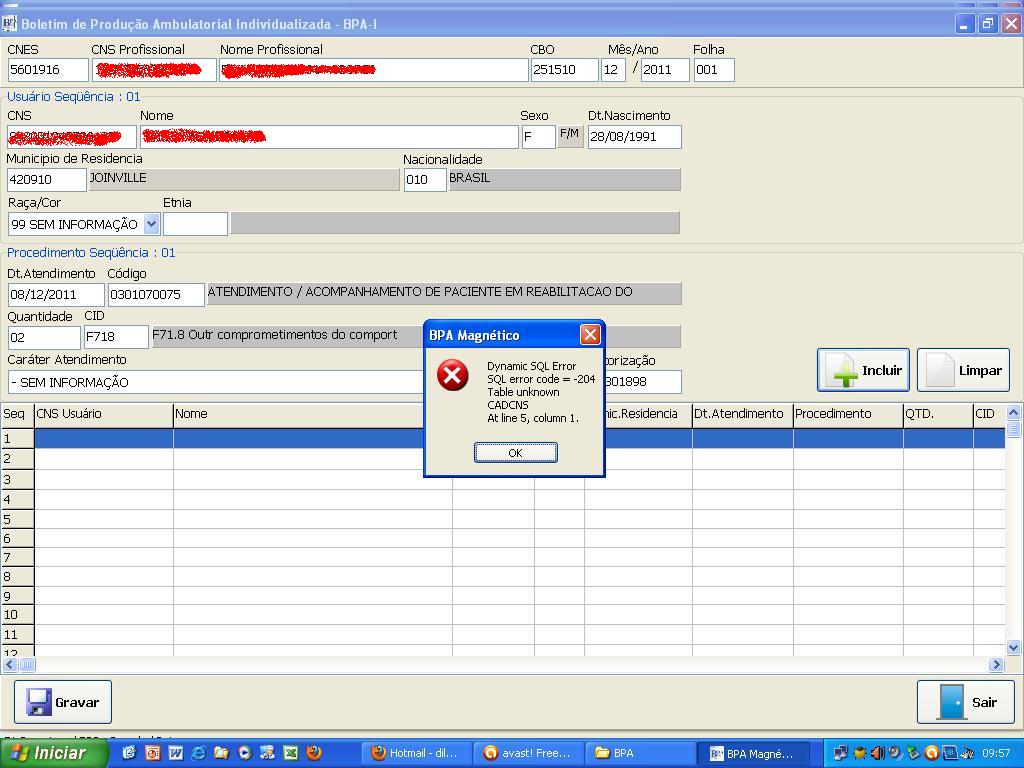
Task: Switch to Hotmail taskbar window
Action: point(415,753)
